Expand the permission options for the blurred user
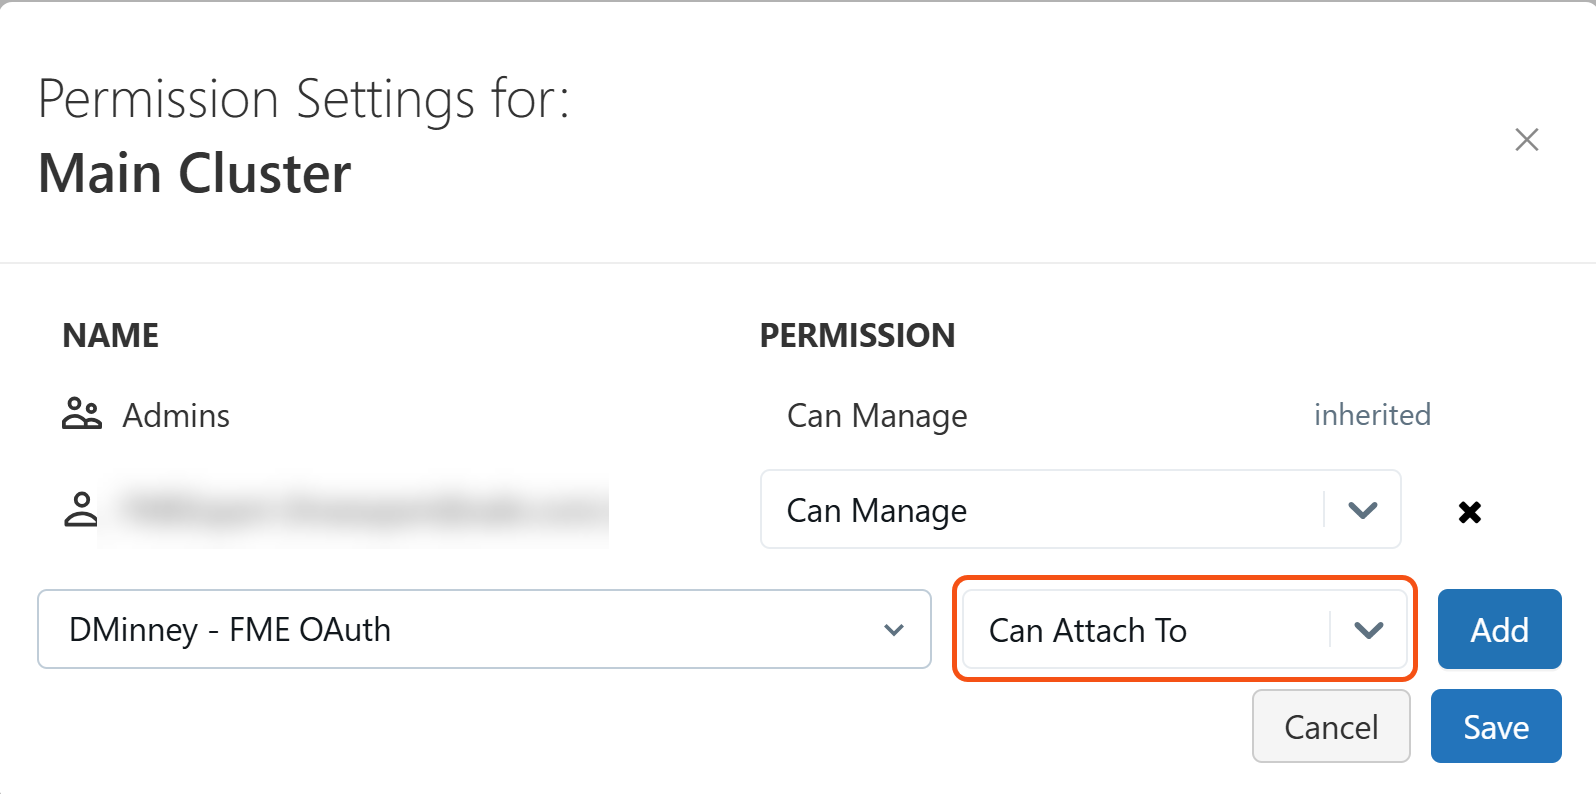 (x=1362, y=510)
